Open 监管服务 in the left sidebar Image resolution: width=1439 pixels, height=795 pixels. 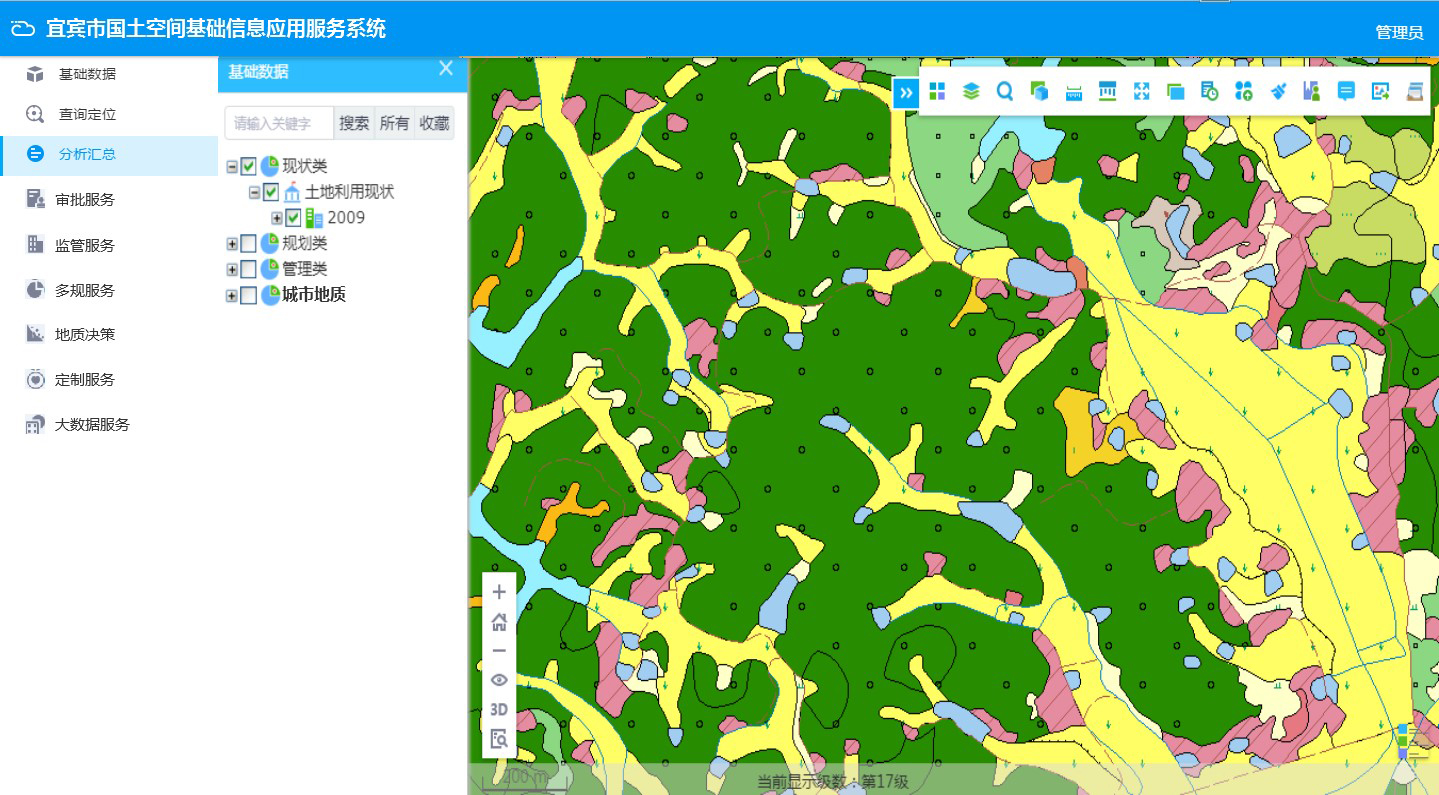tap(109, 245)
